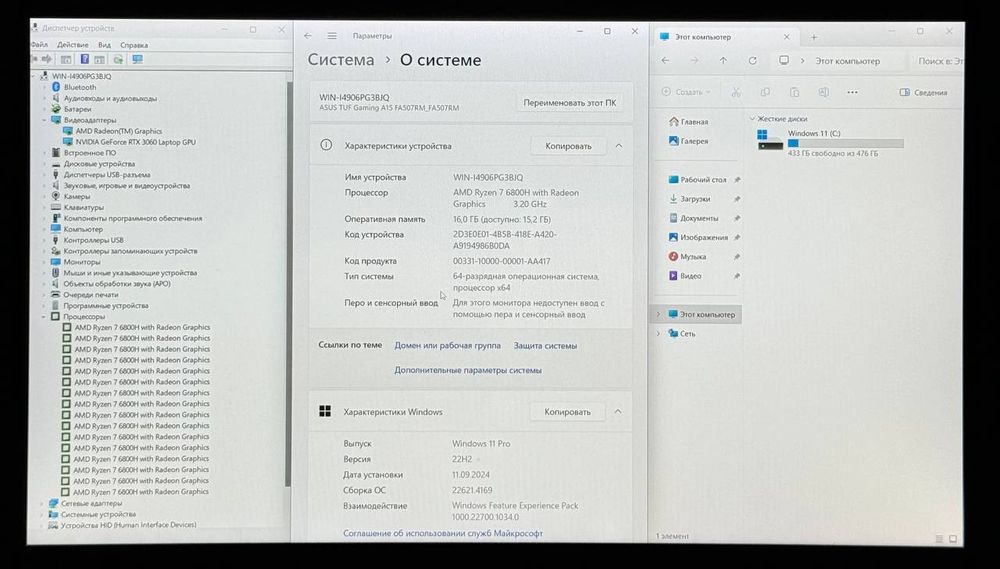
Task: Open Документы in Explorer sidebar
Action: 693,218
